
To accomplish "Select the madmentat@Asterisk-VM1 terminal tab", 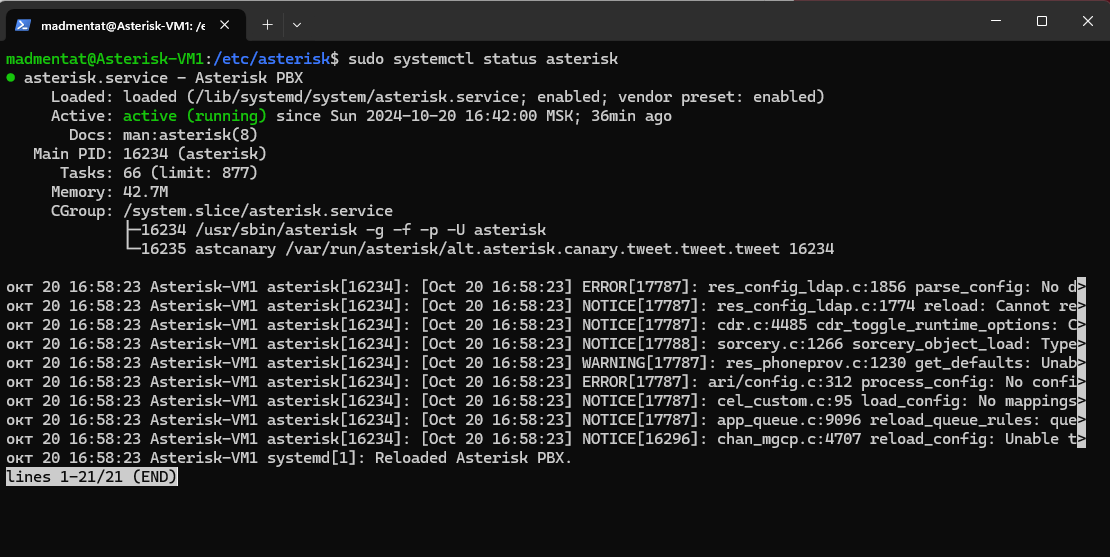I will click(124, 25).
